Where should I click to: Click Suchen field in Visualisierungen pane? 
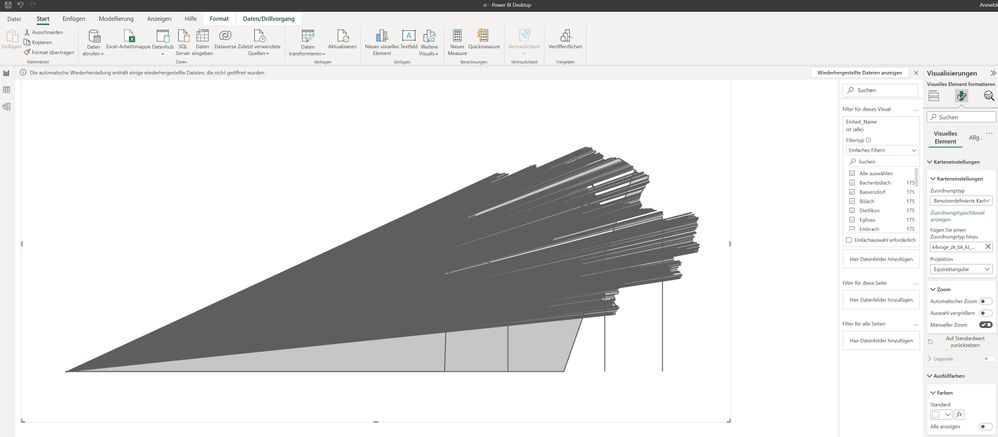point(961,117)
